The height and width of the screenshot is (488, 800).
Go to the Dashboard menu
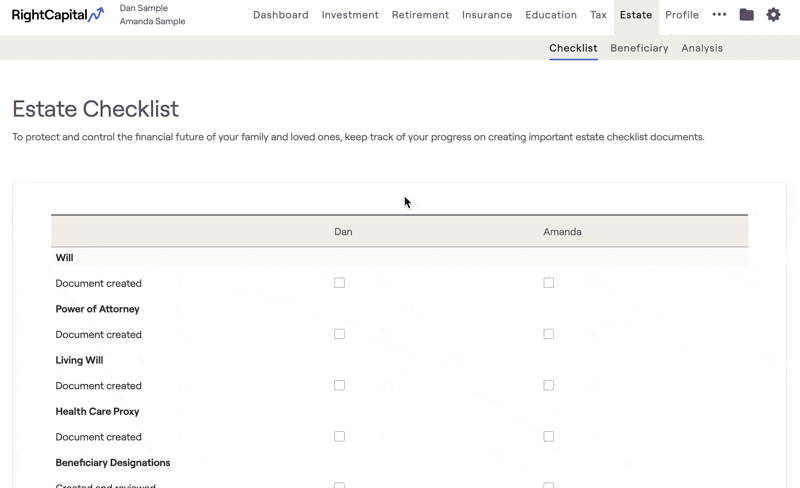280,15
